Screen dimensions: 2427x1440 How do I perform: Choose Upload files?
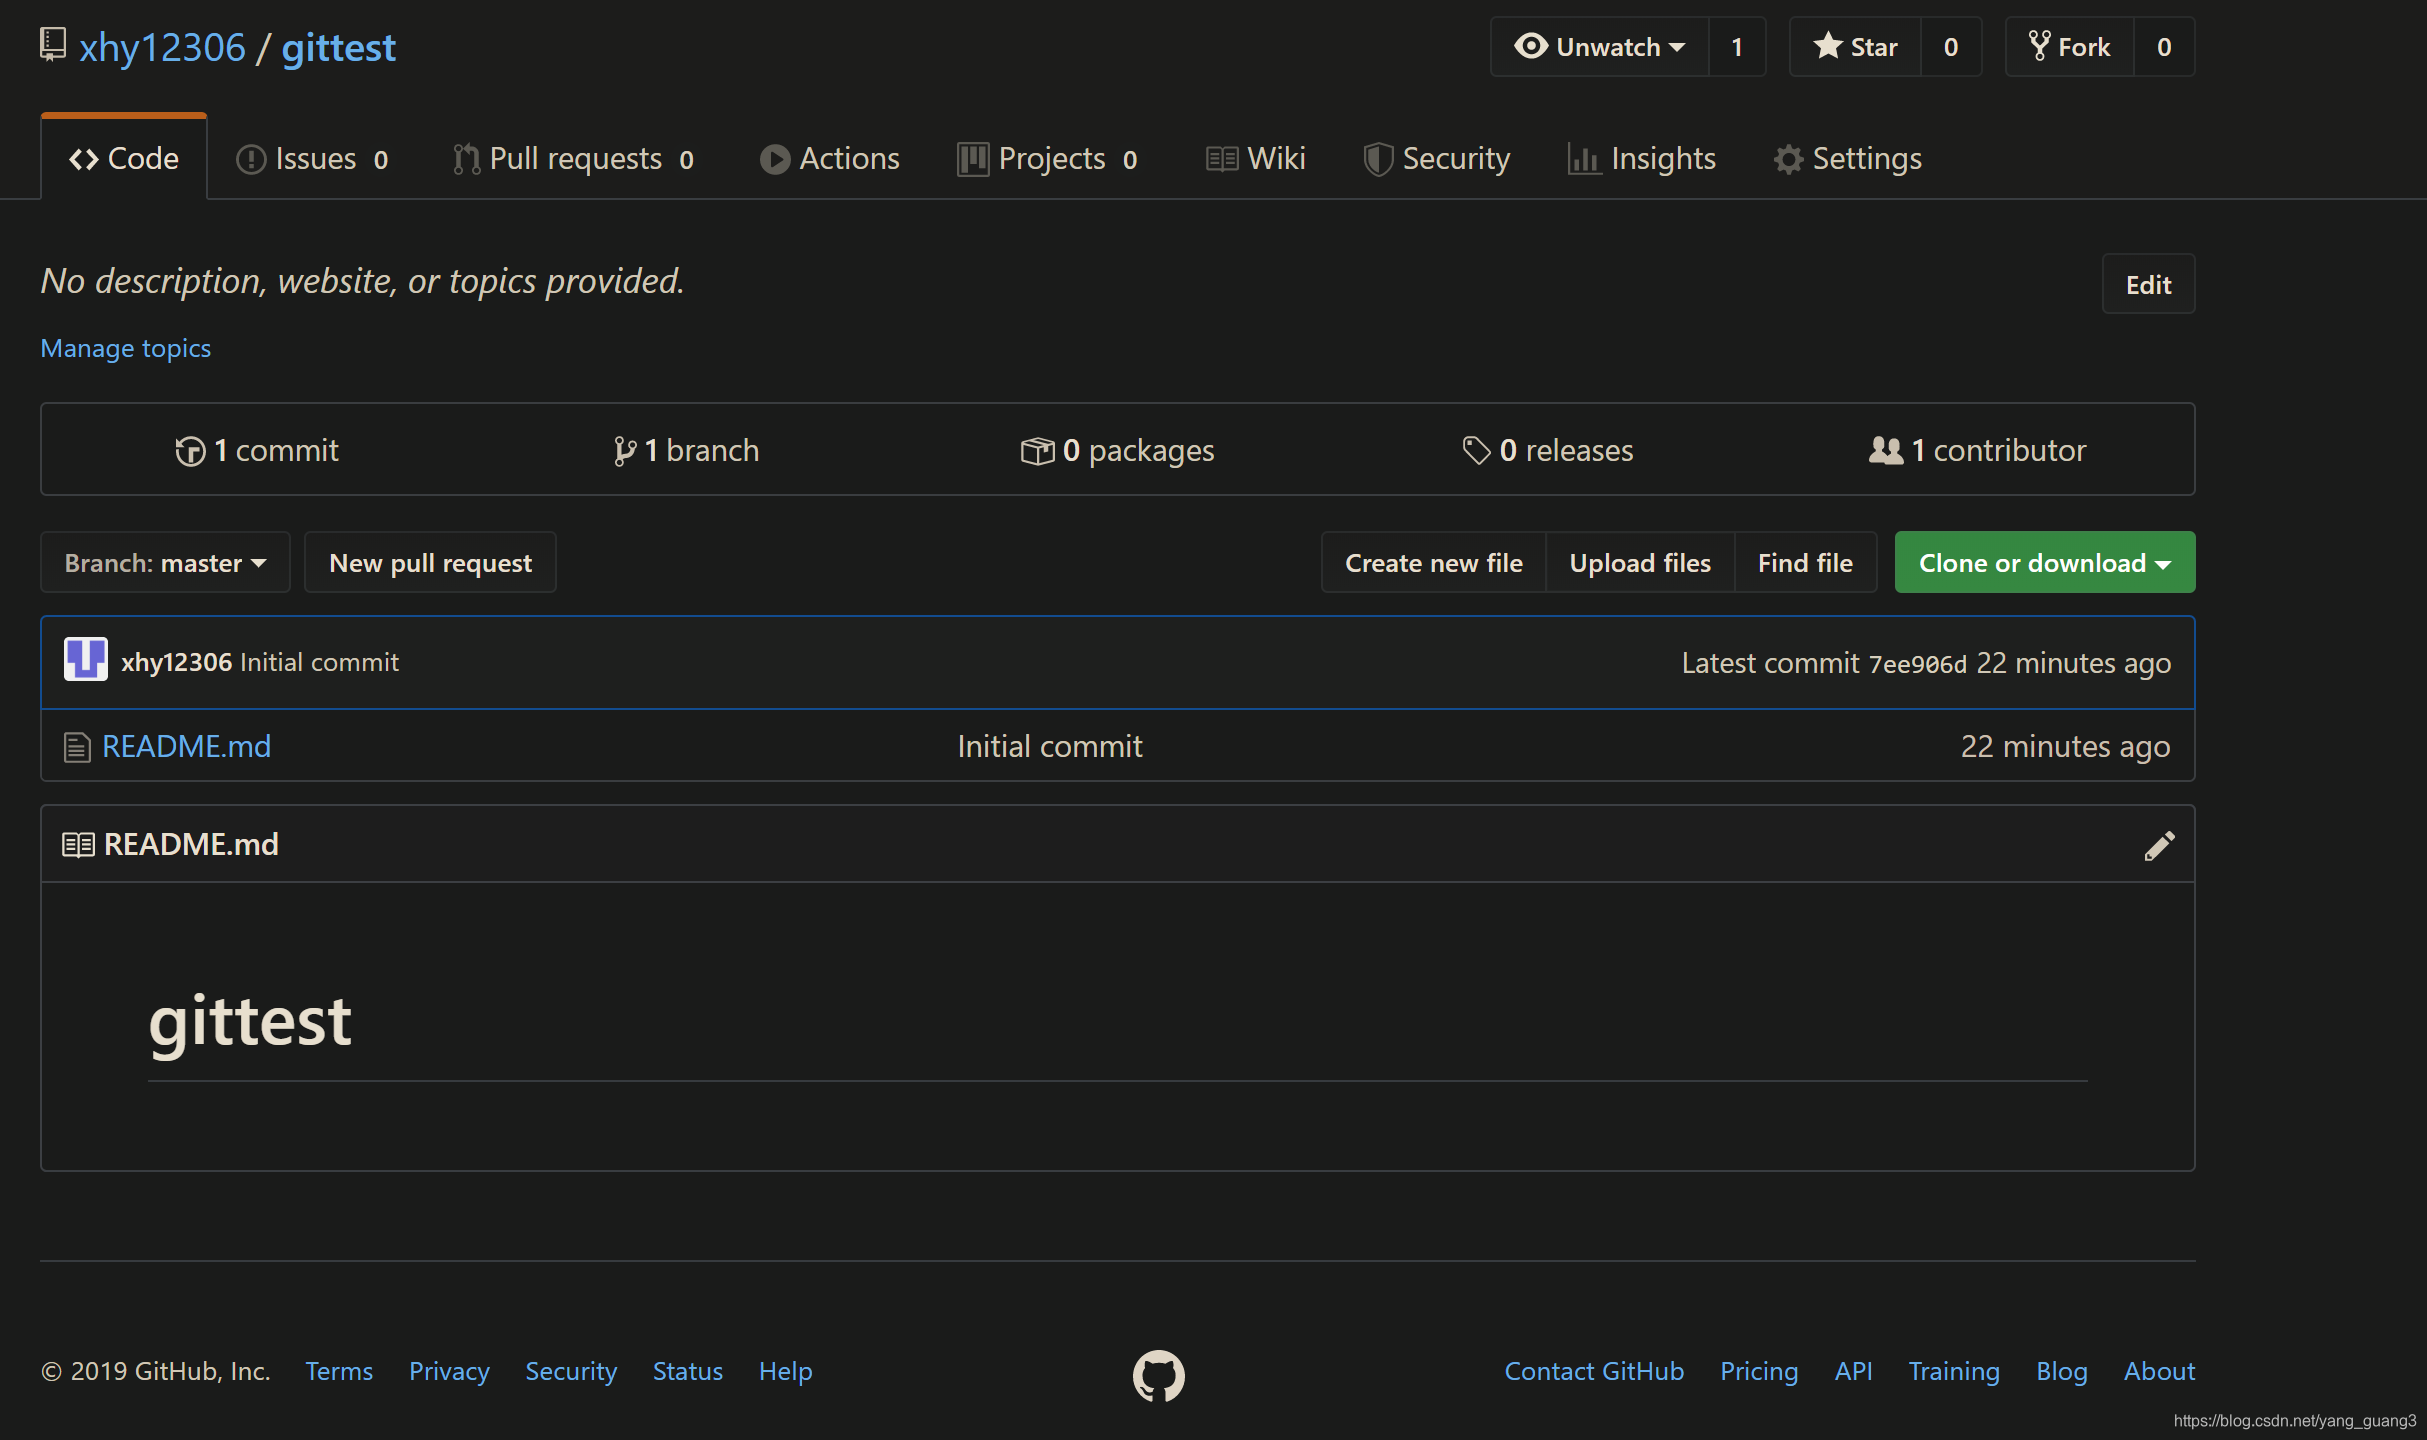[x=1640, y=563]
